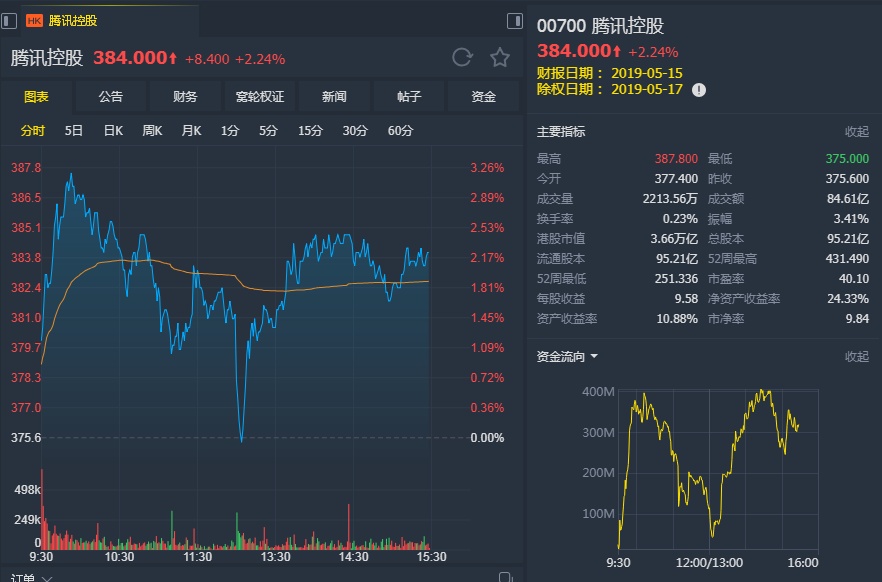Collapse the 资金流向 section
Screen dimensions: 882x582
pyautogui.click(x=856, y=356)
